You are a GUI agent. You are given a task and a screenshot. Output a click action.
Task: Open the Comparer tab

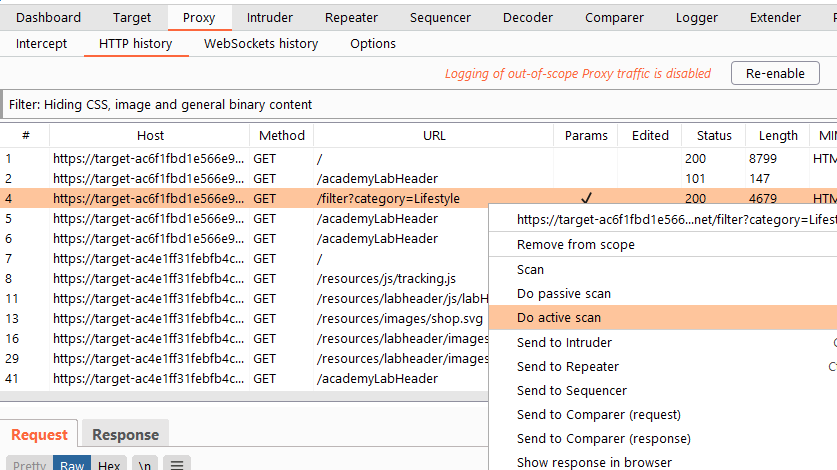(614, 18)
